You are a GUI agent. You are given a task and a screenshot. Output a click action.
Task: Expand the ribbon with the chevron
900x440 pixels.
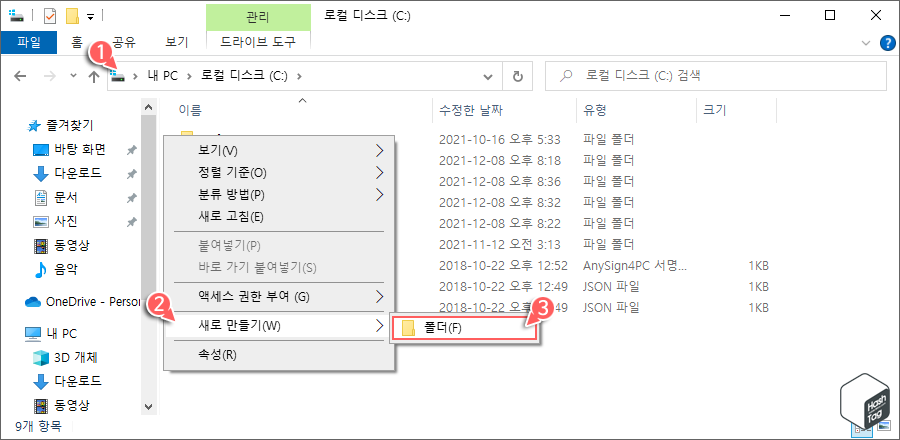click(866, 42)
